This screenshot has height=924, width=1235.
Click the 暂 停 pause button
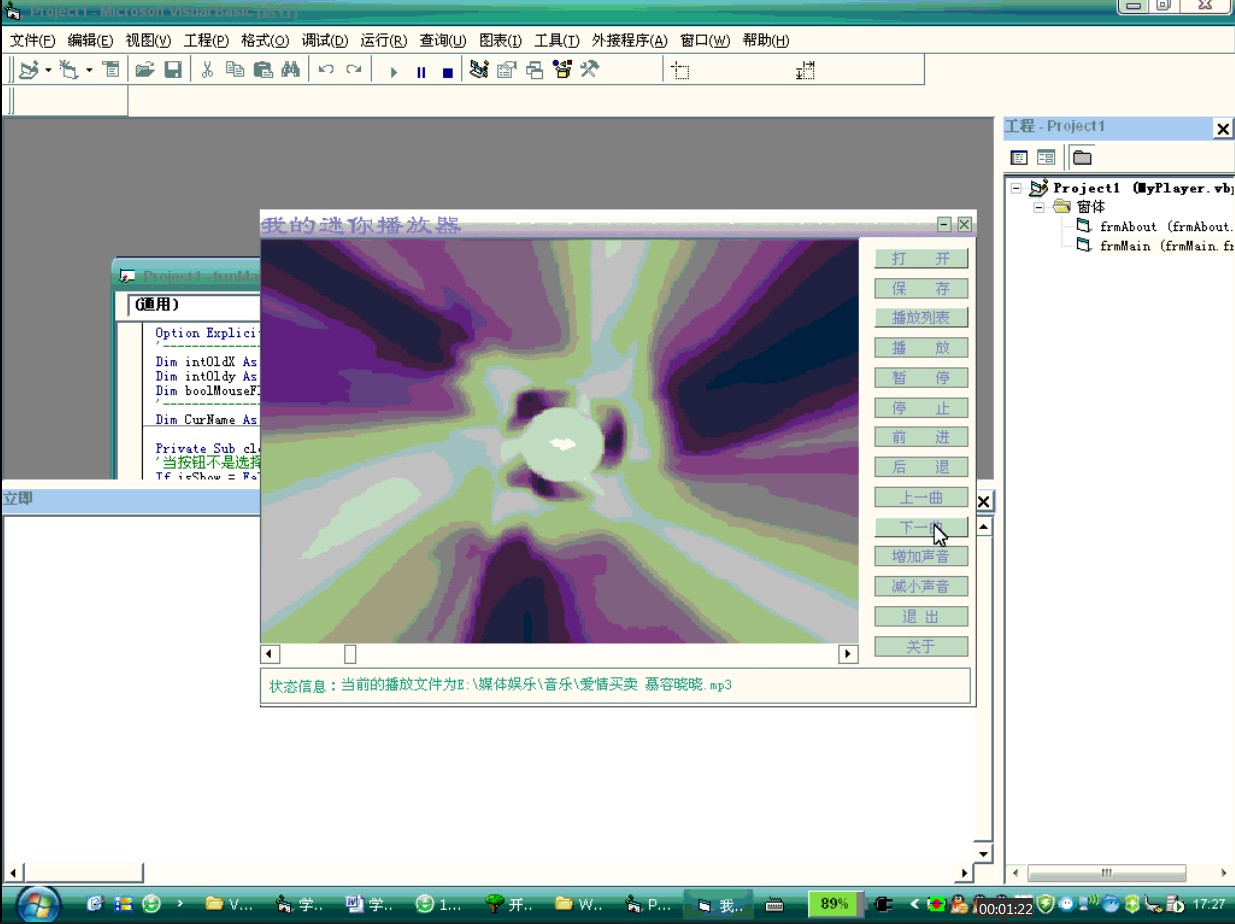point(921,377)
